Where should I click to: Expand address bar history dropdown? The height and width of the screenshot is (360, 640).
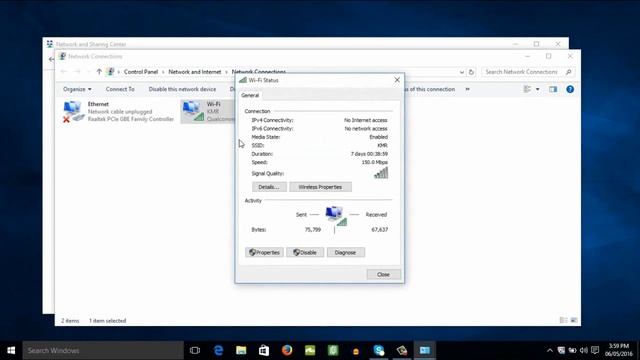(x=462, y=72)
